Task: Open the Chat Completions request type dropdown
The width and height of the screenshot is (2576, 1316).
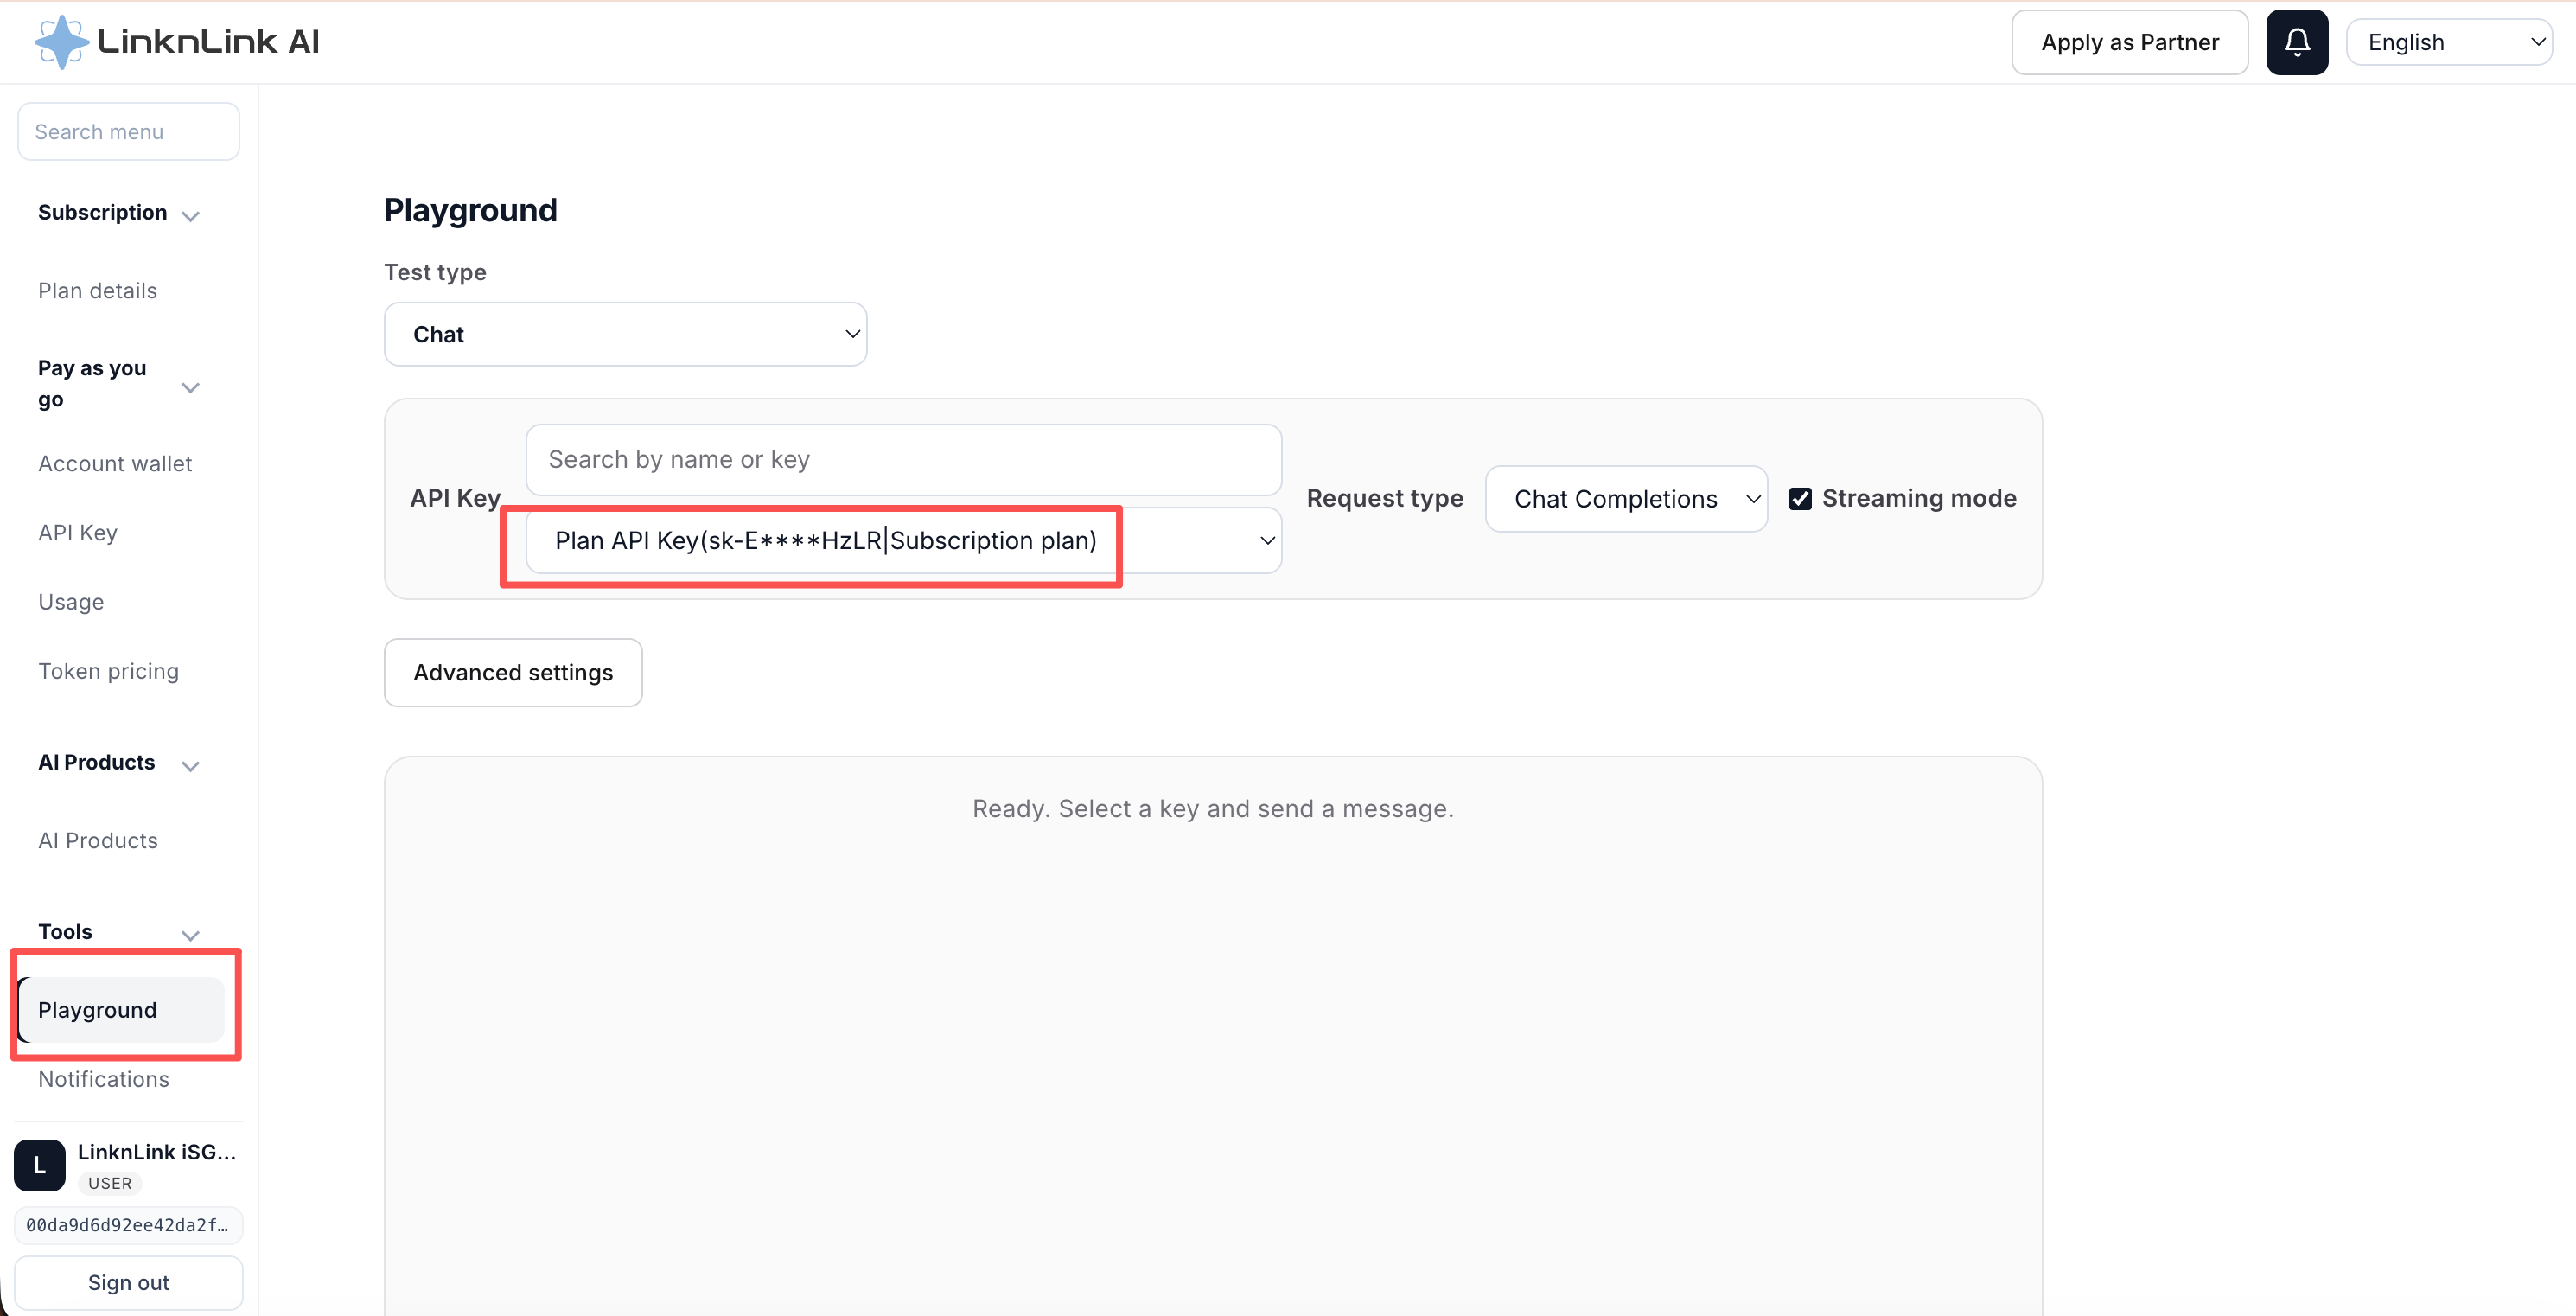Action: [x=1626, y=498]
